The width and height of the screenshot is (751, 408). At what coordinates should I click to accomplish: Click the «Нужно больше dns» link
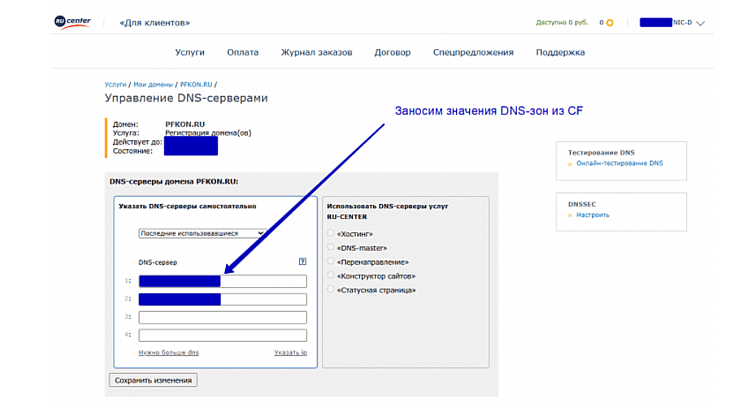tap(169, 352)
